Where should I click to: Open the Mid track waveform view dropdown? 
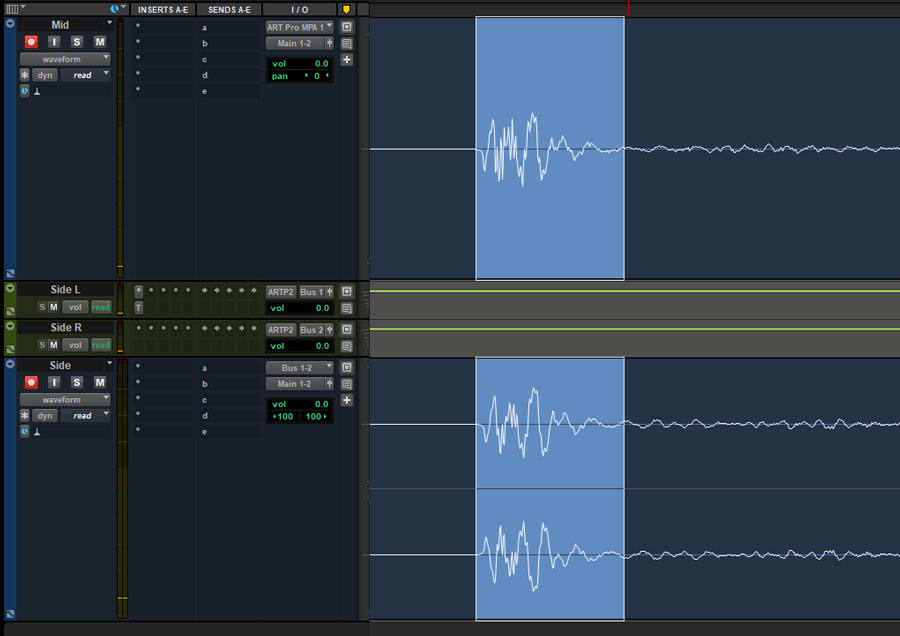65,59
